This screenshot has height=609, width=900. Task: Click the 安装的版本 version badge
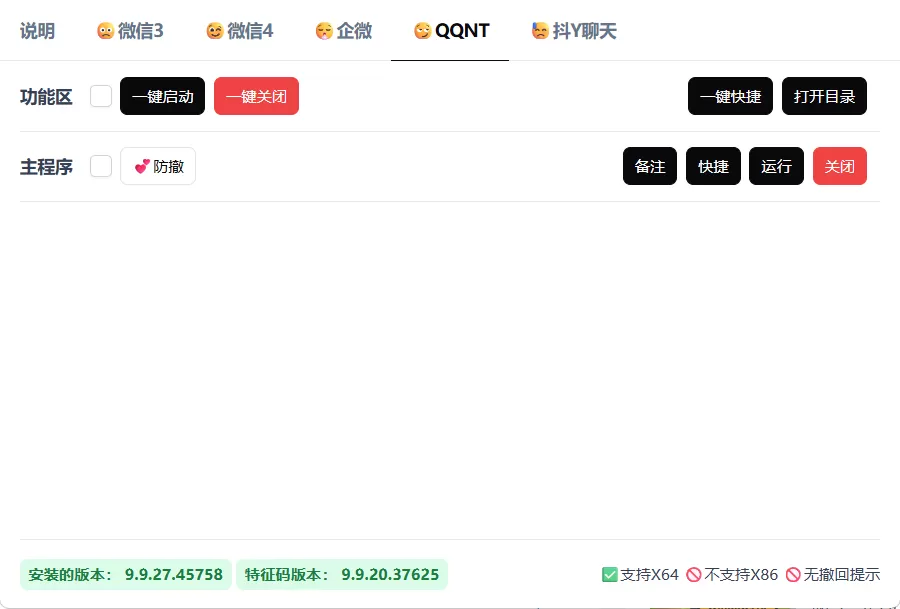[124, 574]
